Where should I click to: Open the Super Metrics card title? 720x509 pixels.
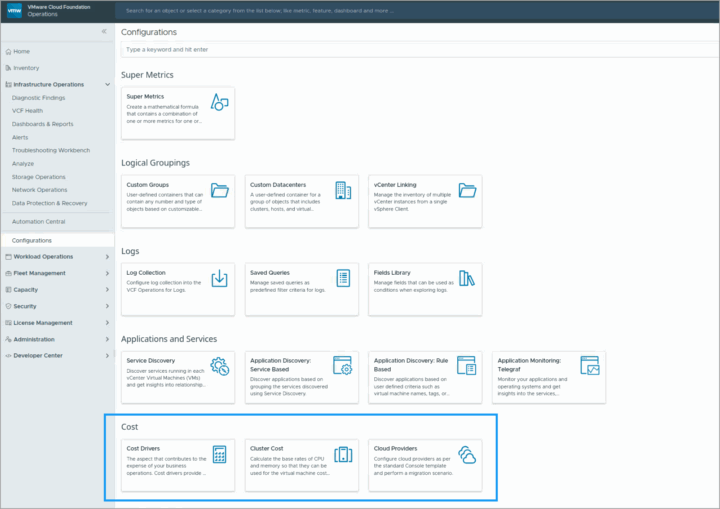[145, 96]
